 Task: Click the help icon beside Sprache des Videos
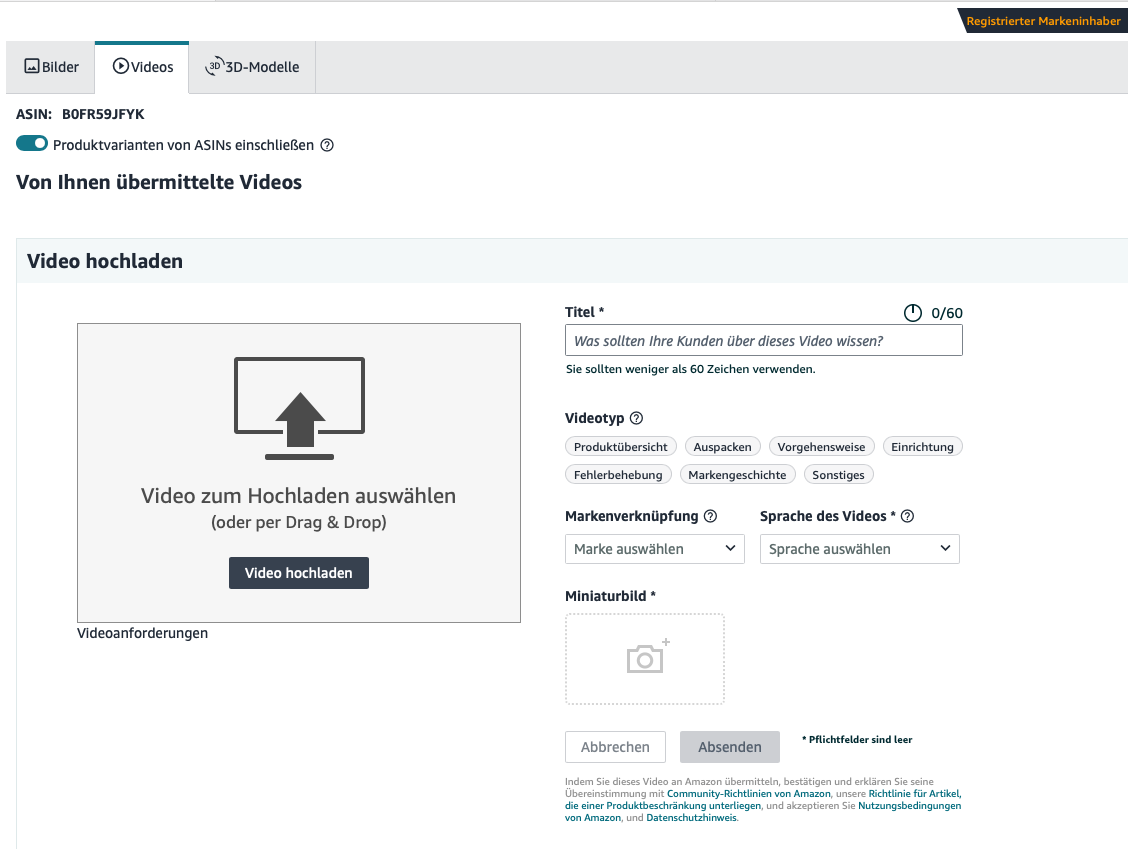[x=907, y=516]
